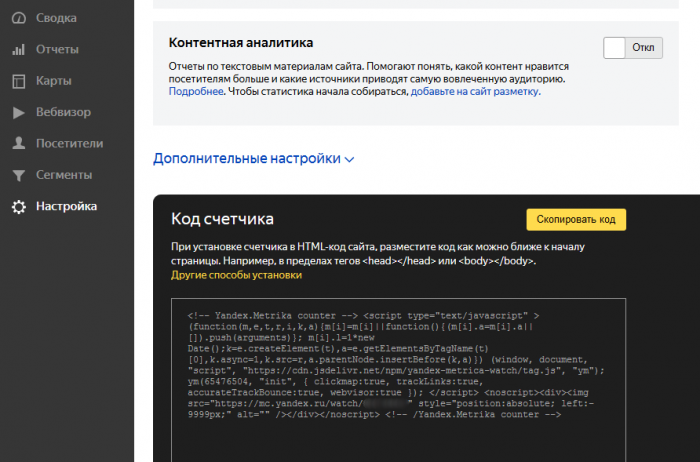Screen dimensions: 700x462
Task: Open Отчеты in the sidebar
Action: (57, 49)
